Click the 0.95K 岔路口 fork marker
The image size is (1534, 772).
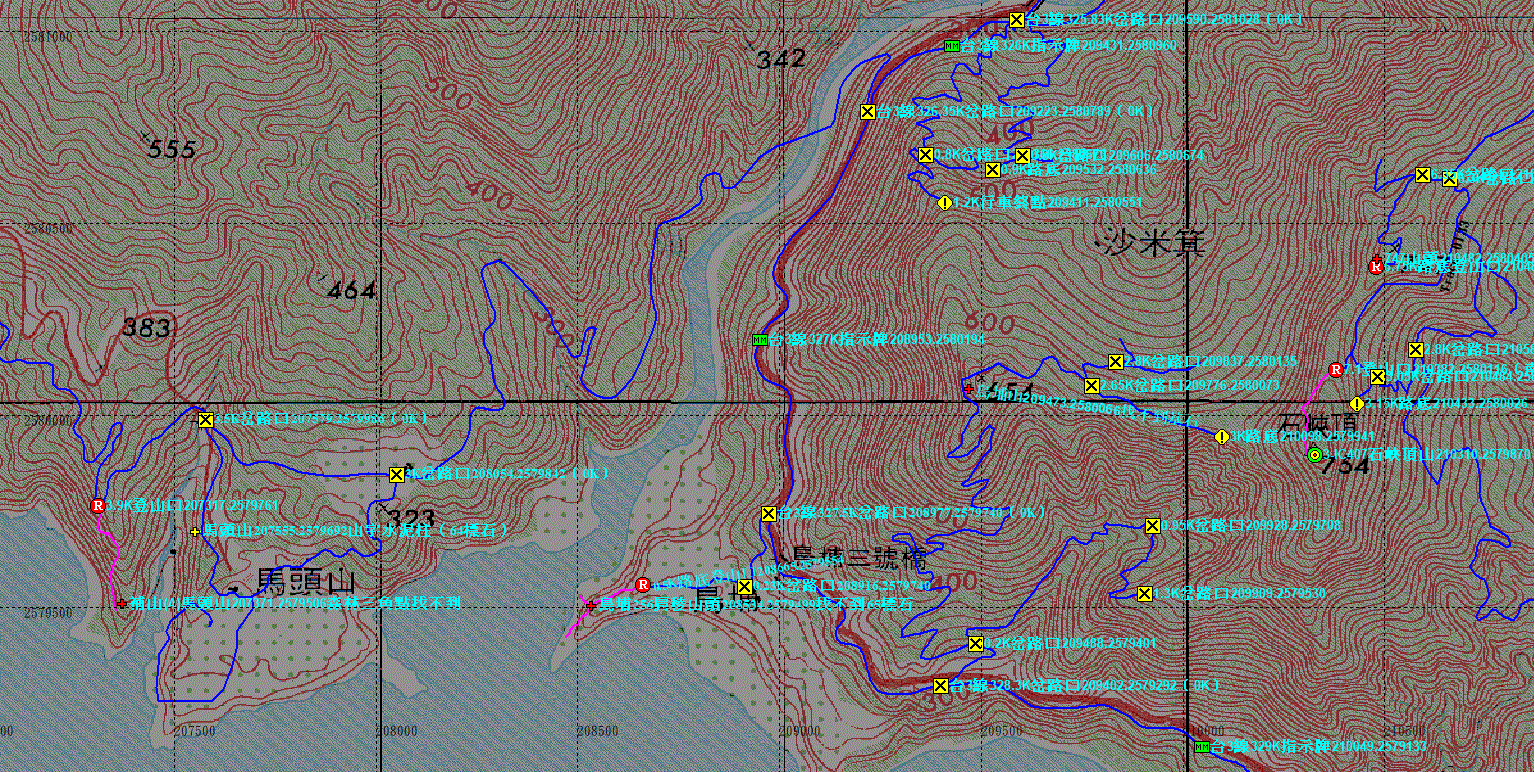pyautogui.click(x=1151, y=526)
